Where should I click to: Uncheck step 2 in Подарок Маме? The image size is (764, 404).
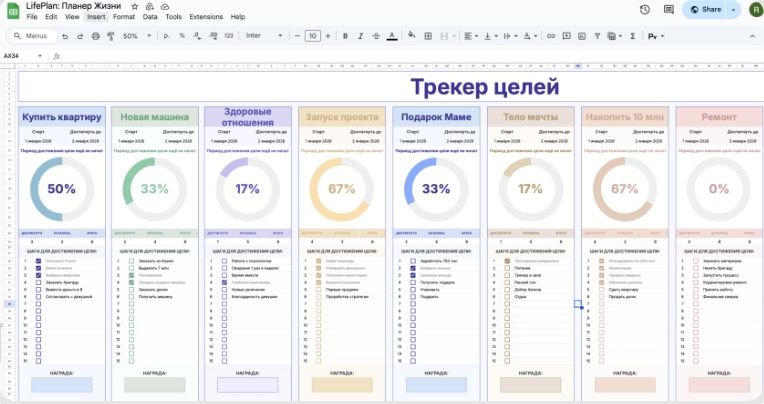click(413, 268)
